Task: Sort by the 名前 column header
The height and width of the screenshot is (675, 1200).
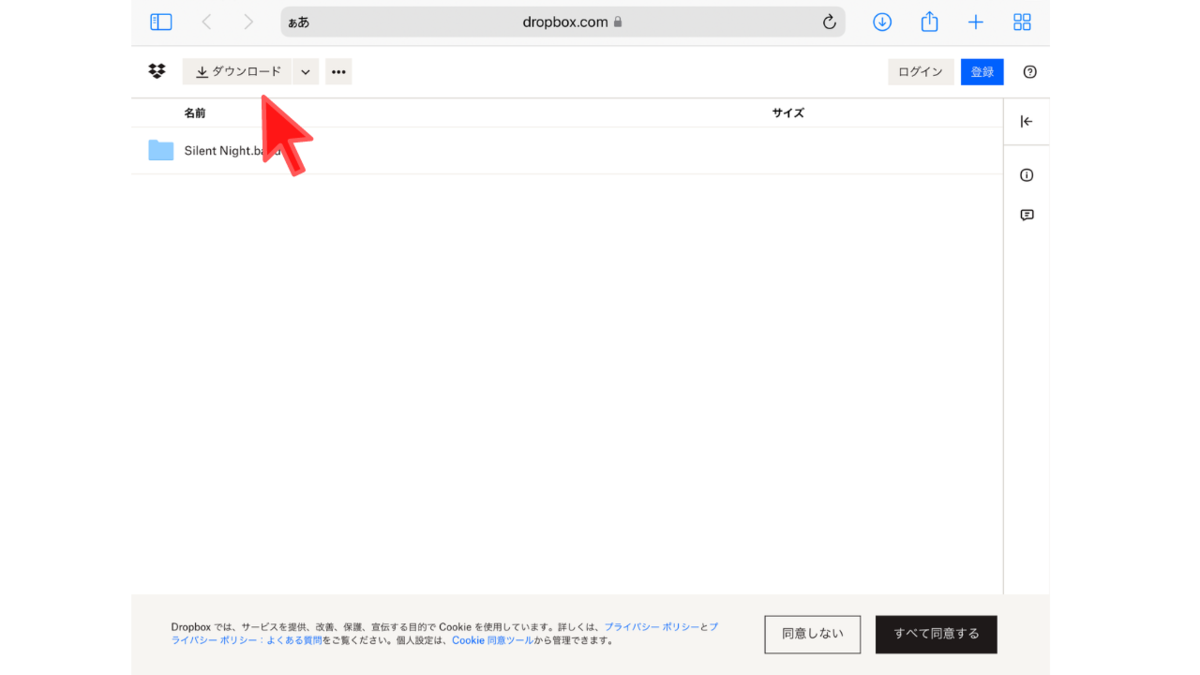Action: (195, 113)
